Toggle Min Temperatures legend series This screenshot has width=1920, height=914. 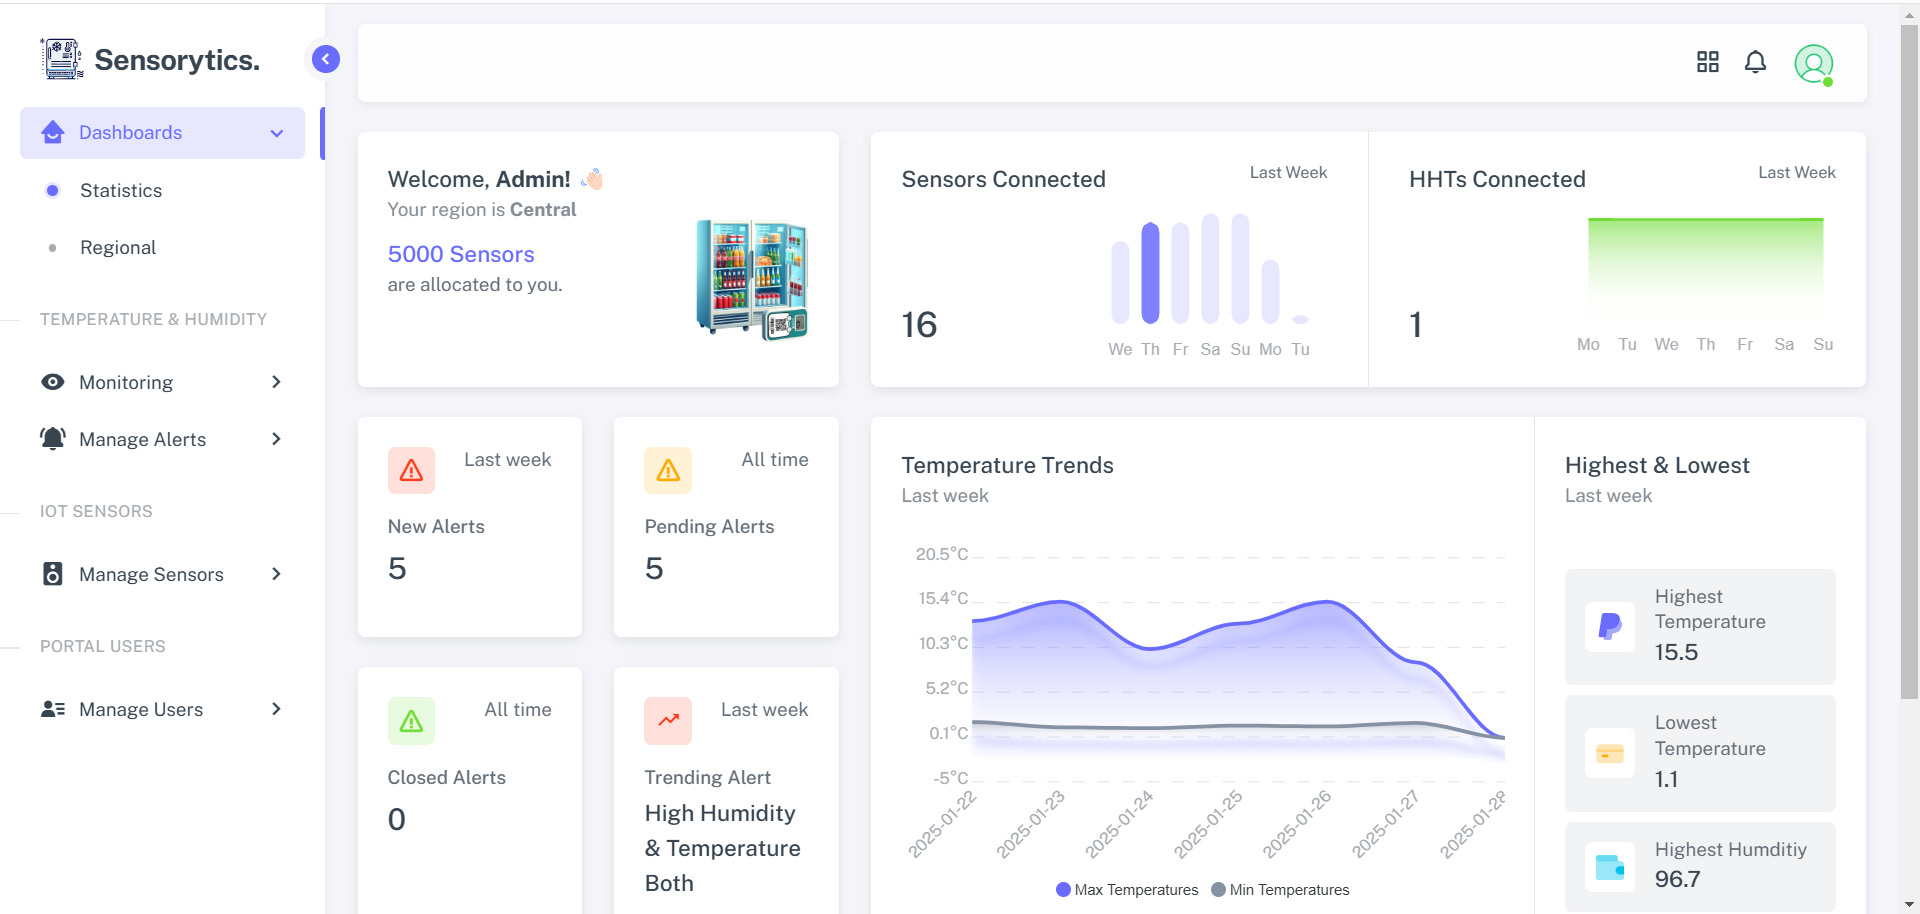click(x=1280, y=890)
